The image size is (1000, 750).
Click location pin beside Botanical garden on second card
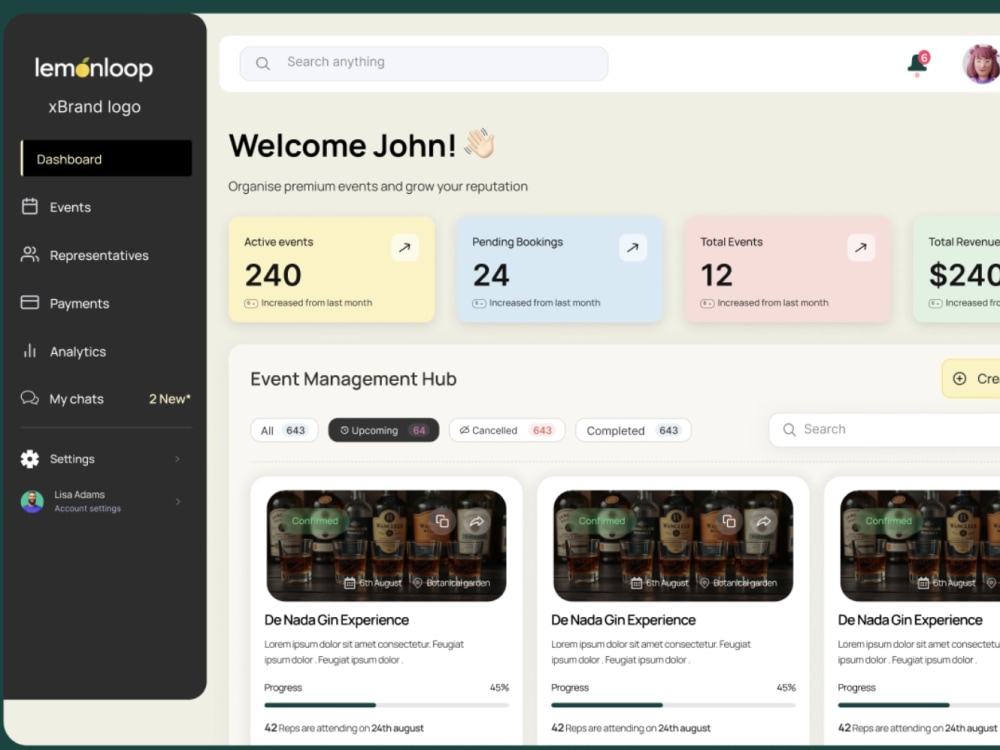tap(705, 583)
